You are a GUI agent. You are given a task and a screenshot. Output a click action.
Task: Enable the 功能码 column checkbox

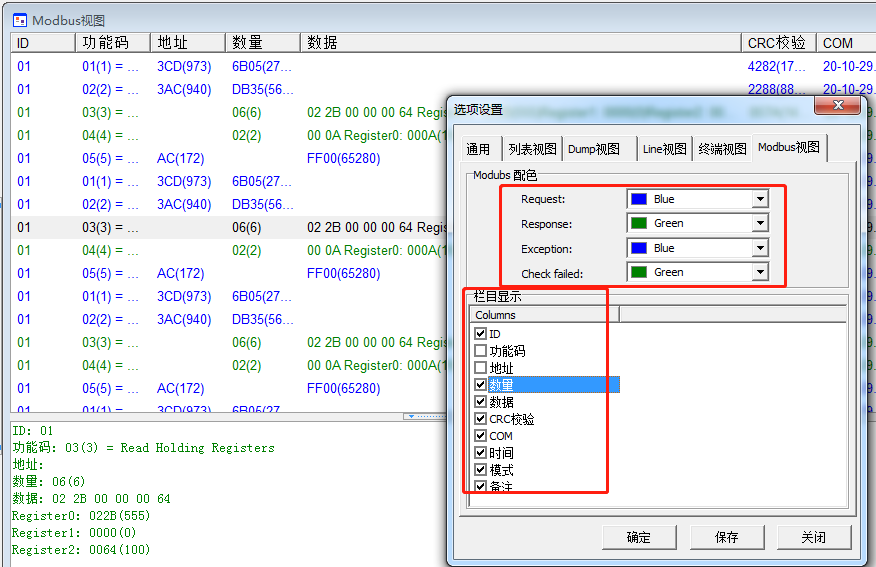pyautogui.click(x=481, y=351)
